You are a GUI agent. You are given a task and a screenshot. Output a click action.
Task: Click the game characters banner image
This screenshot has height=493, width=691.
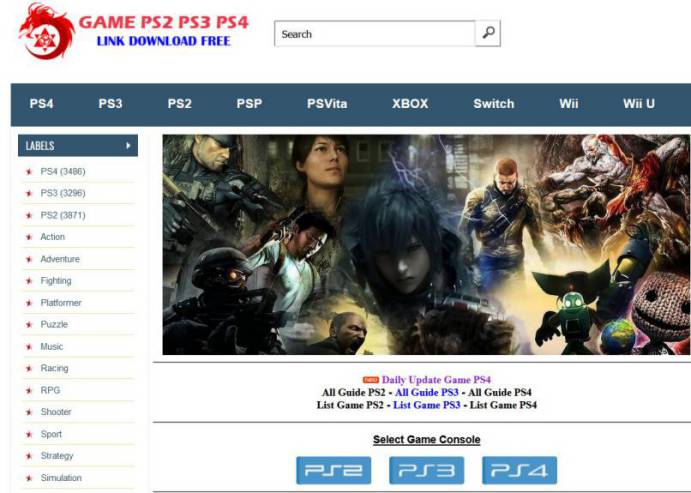coord(426,245)
